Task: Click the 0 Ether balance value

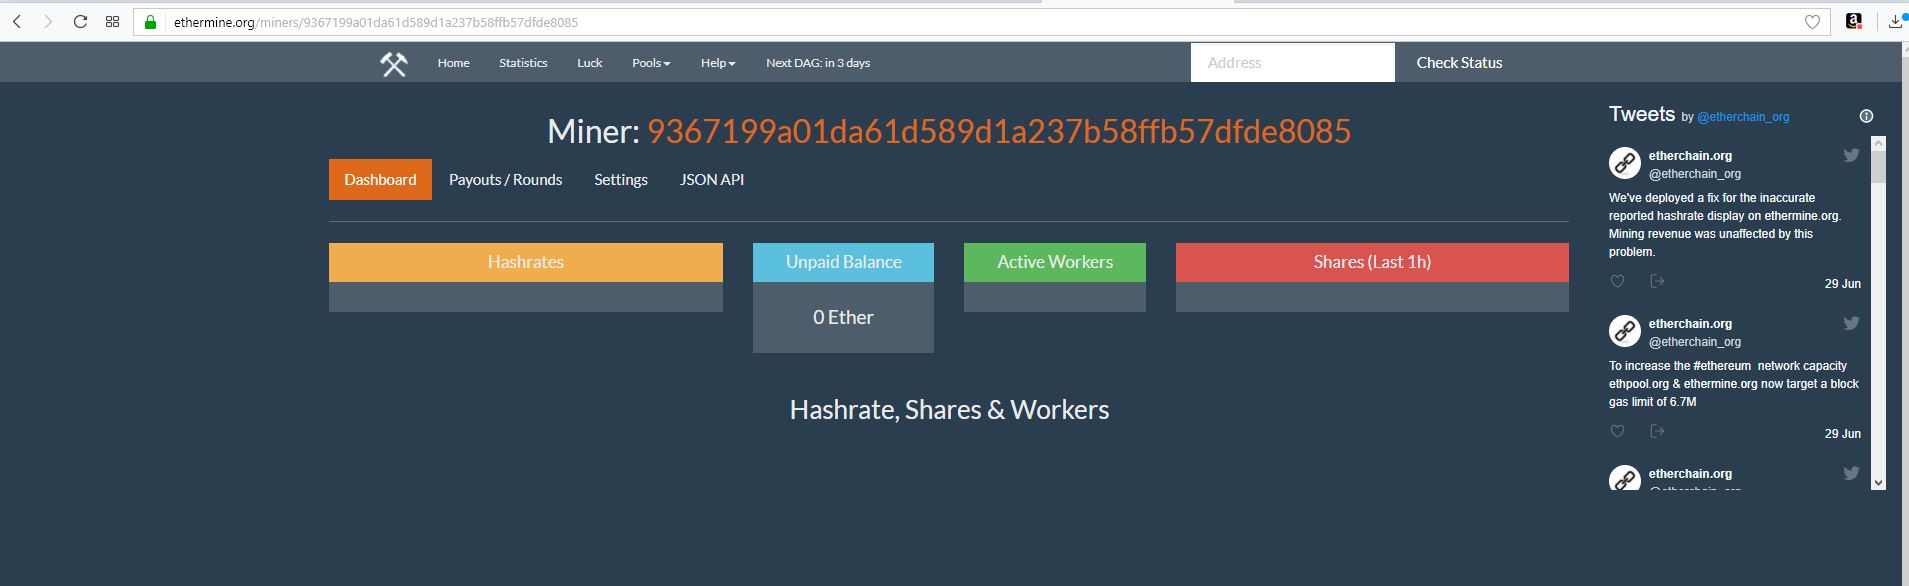Action: tap(843, 317)
